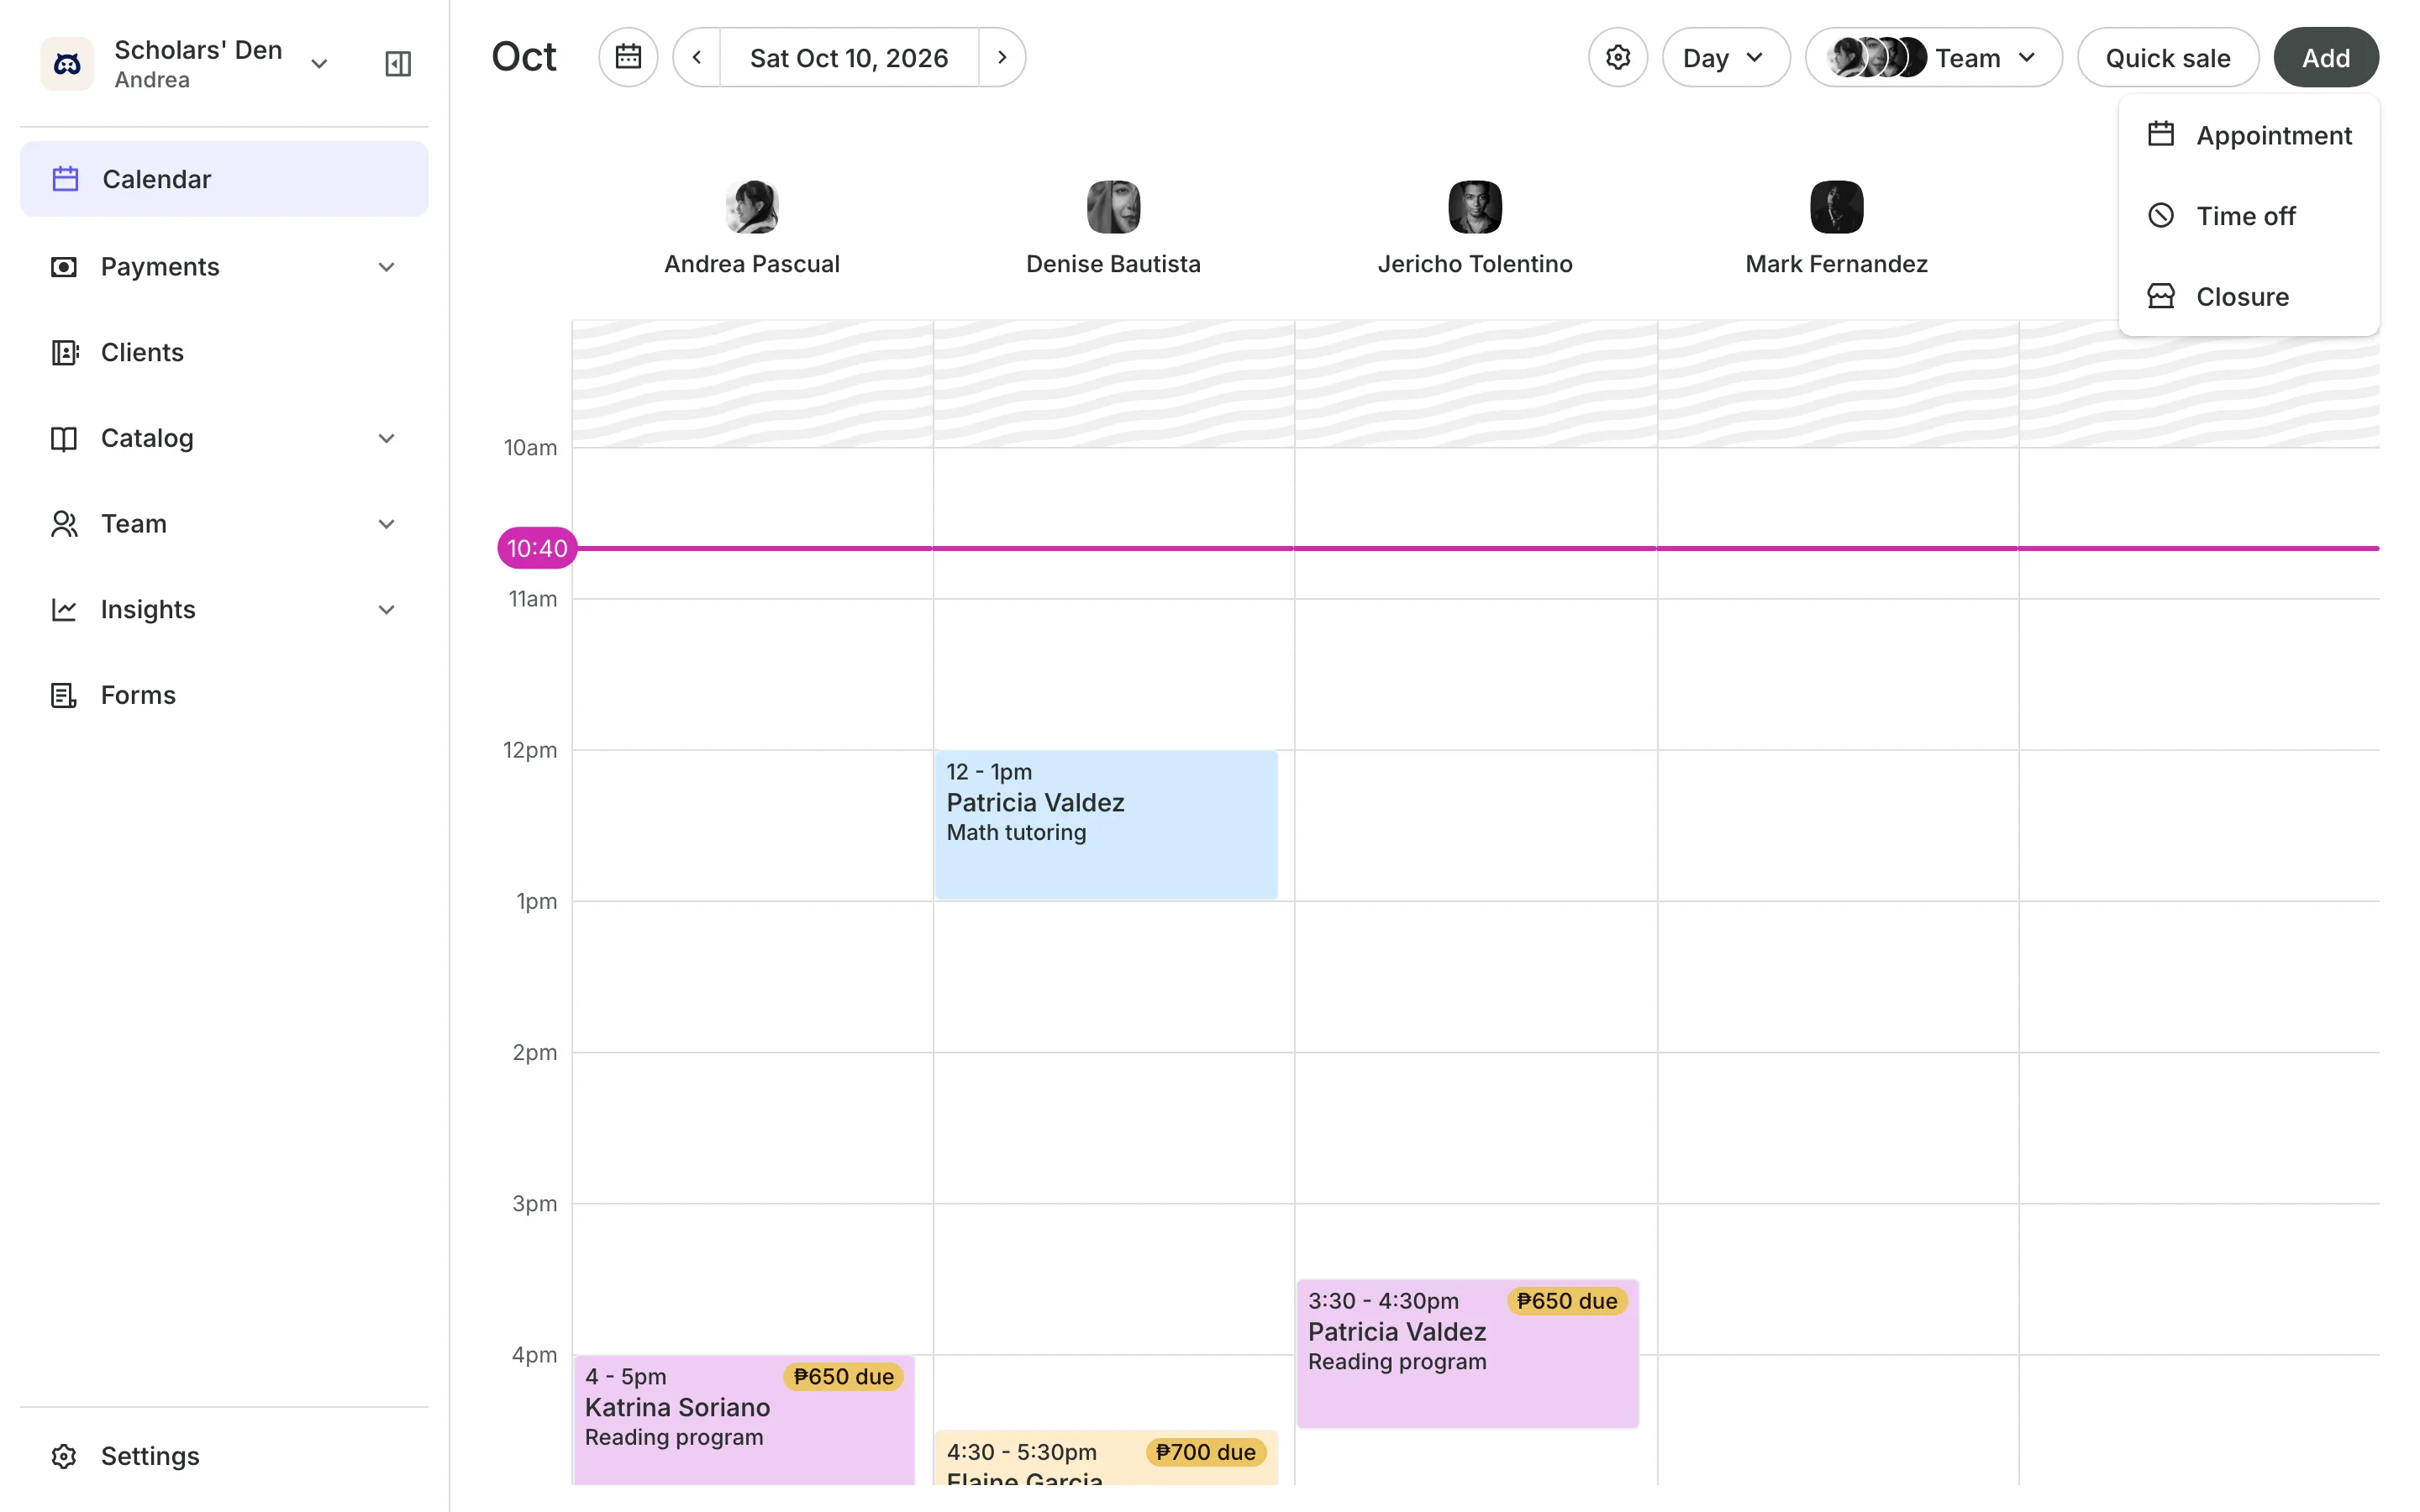Go to previous day arrow
This screenshot has height=1512, width=2420.
[x=697, y=57]
